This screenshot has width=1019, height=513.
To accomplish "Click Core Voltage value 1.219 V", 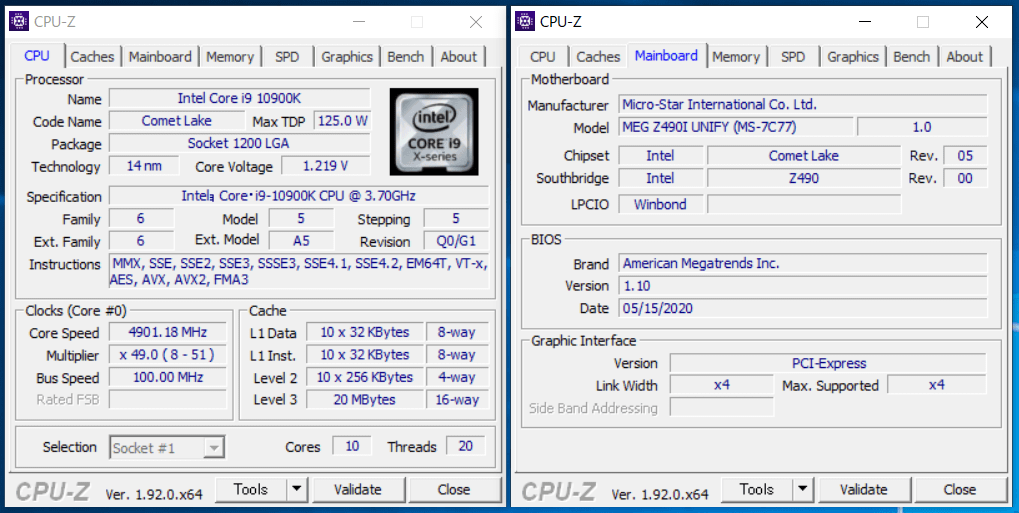I will 326,166.
